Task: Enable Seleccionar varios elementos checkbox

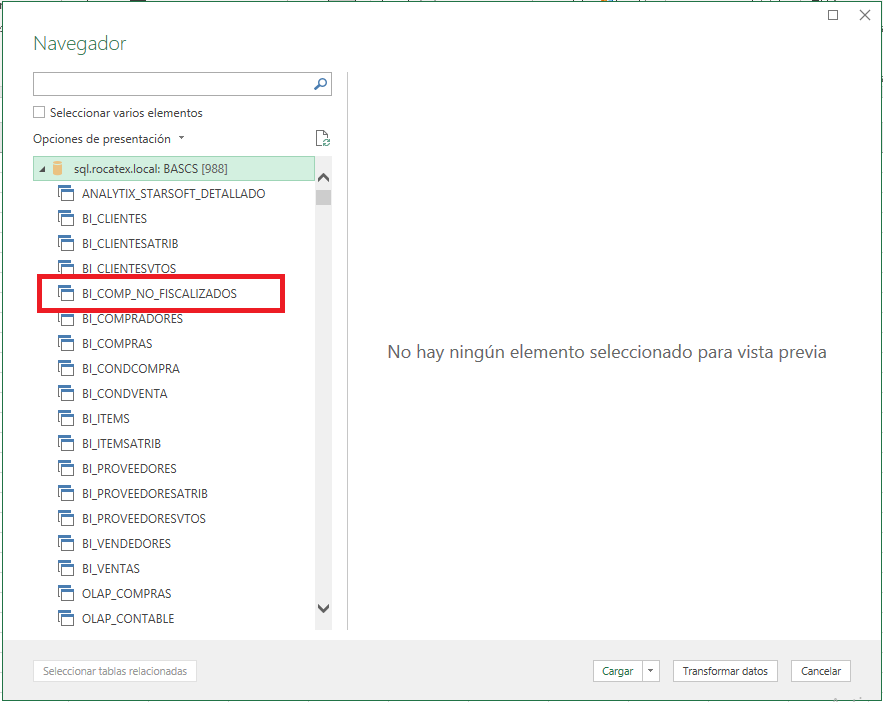Action: point(40,113)
